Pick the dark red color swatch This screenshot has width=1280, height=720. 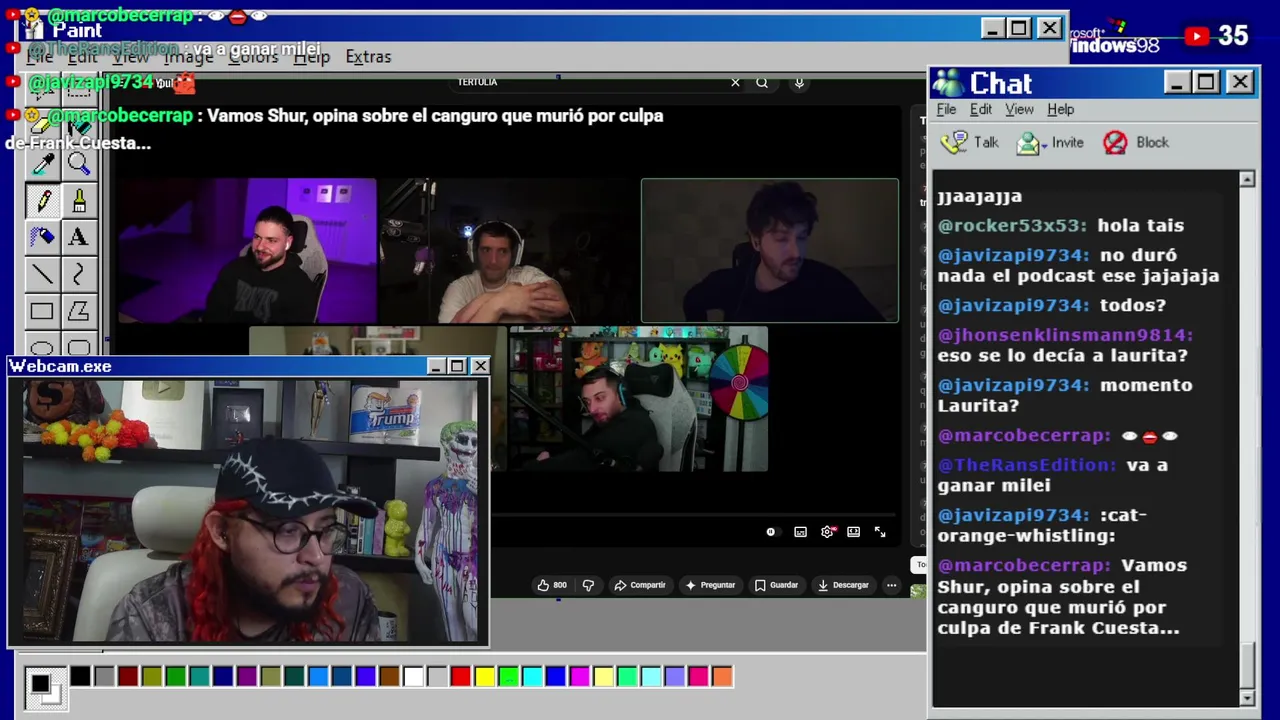click(128, 677)
